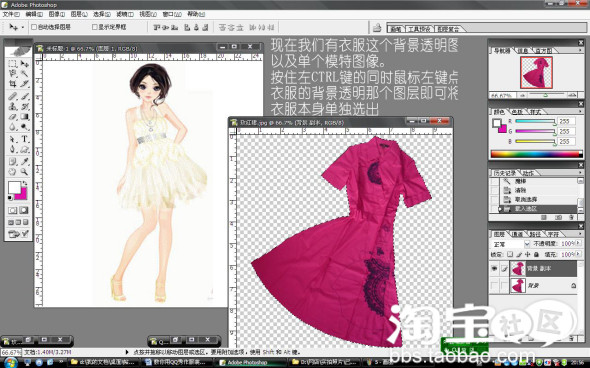Switch to the Paths tab in Layers panel

click(x=535, y=234)
